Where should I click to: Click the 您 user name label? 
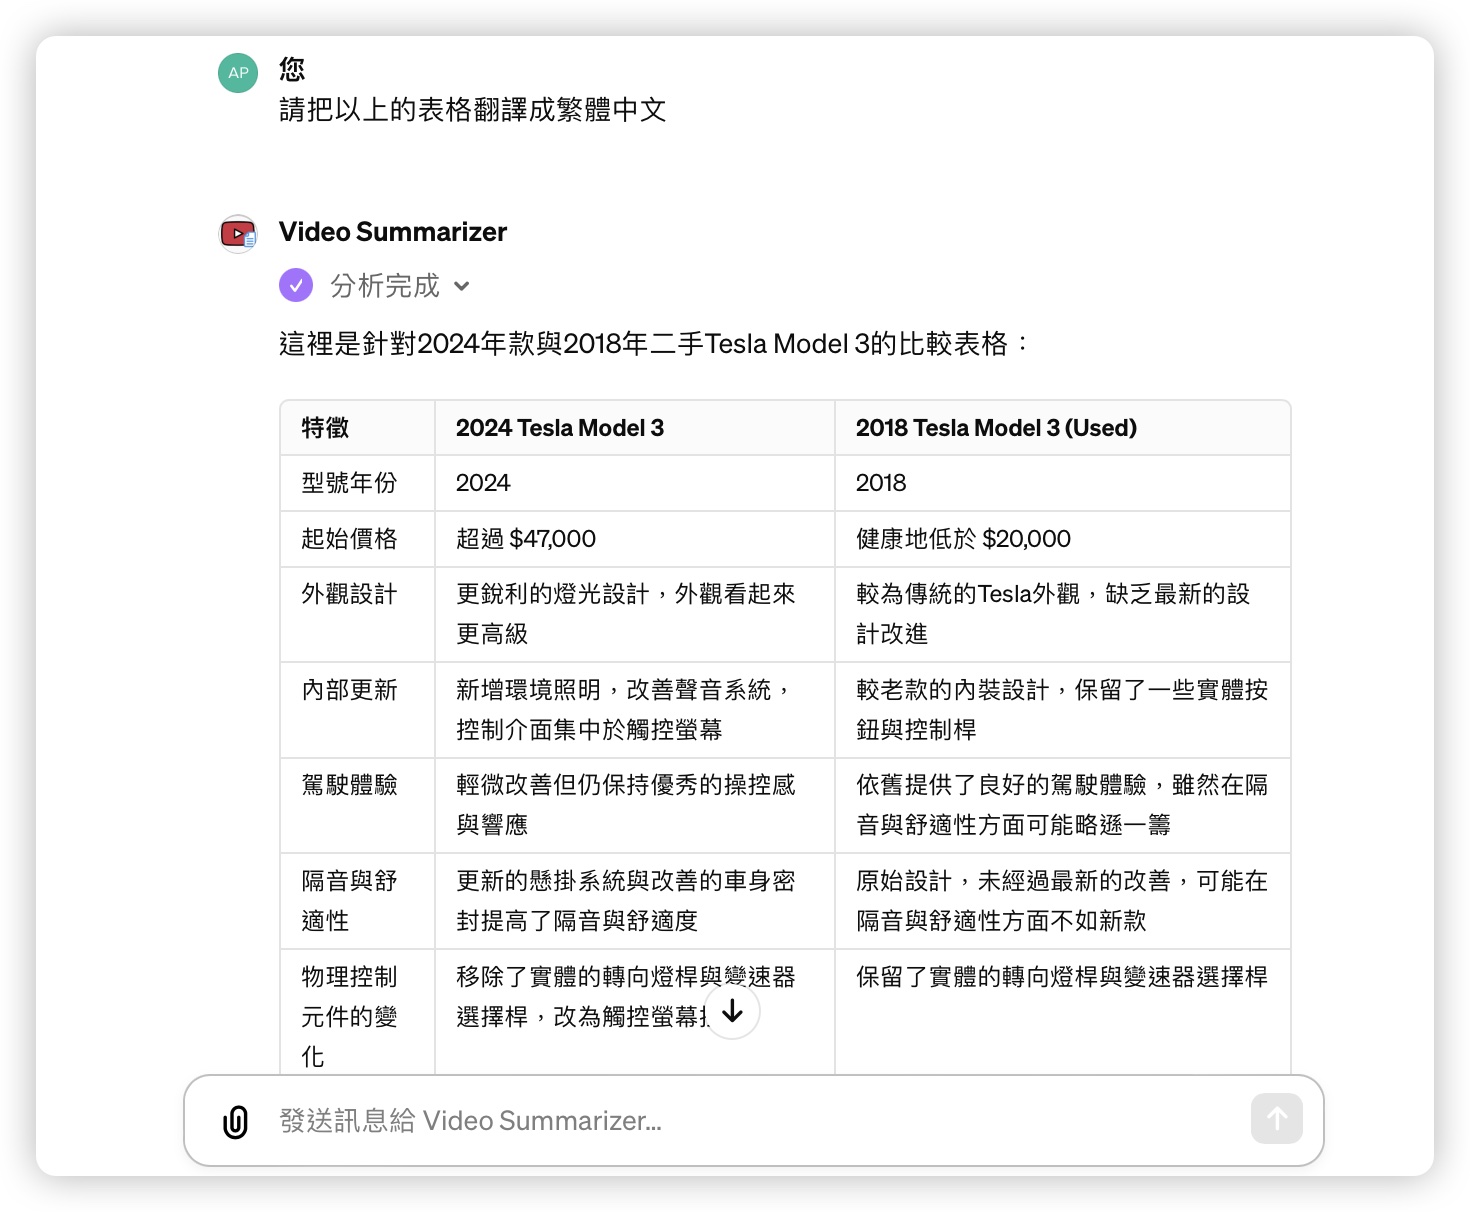tap(292, 69)
